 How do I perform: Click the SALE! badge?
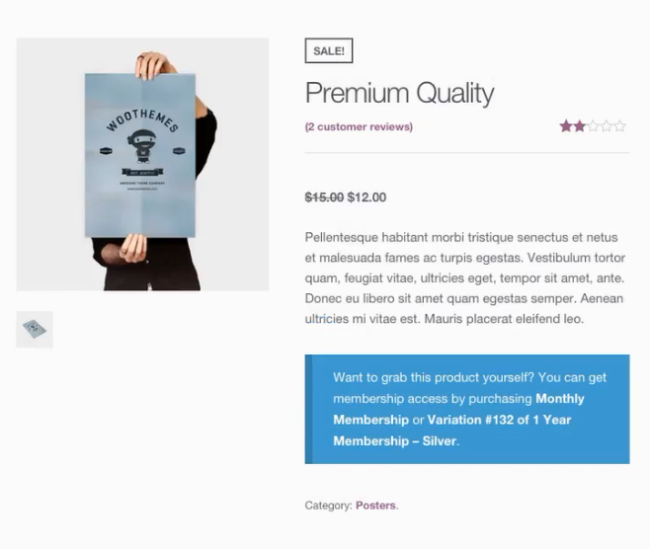(328, 51)
